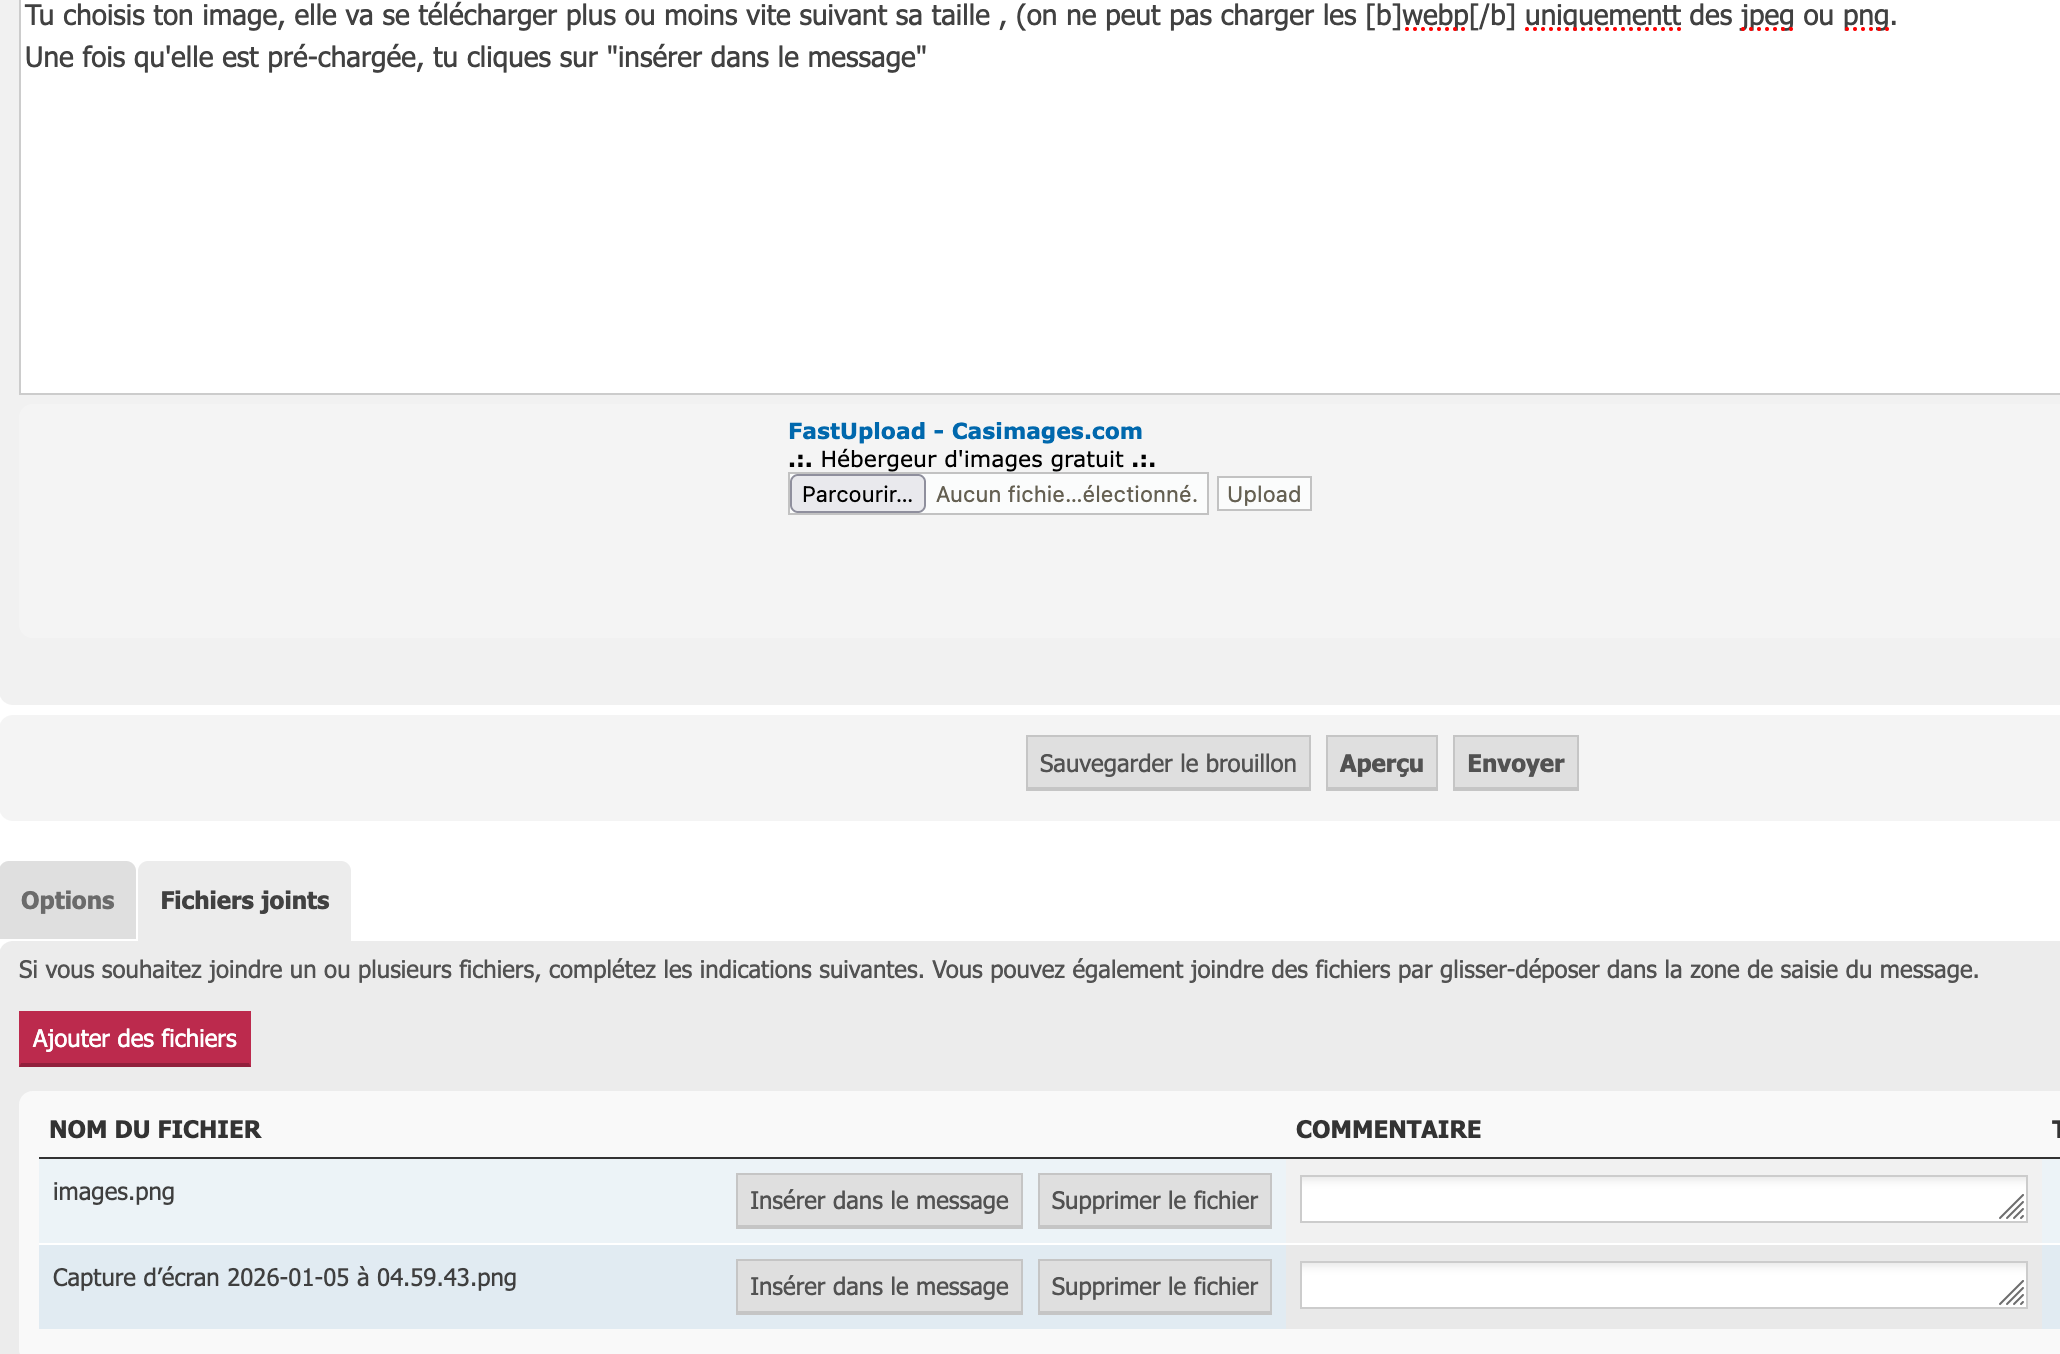Open the FastUpload - Casimages.com link
The height and width of the screenshot is (1354, 2060).
964,431
